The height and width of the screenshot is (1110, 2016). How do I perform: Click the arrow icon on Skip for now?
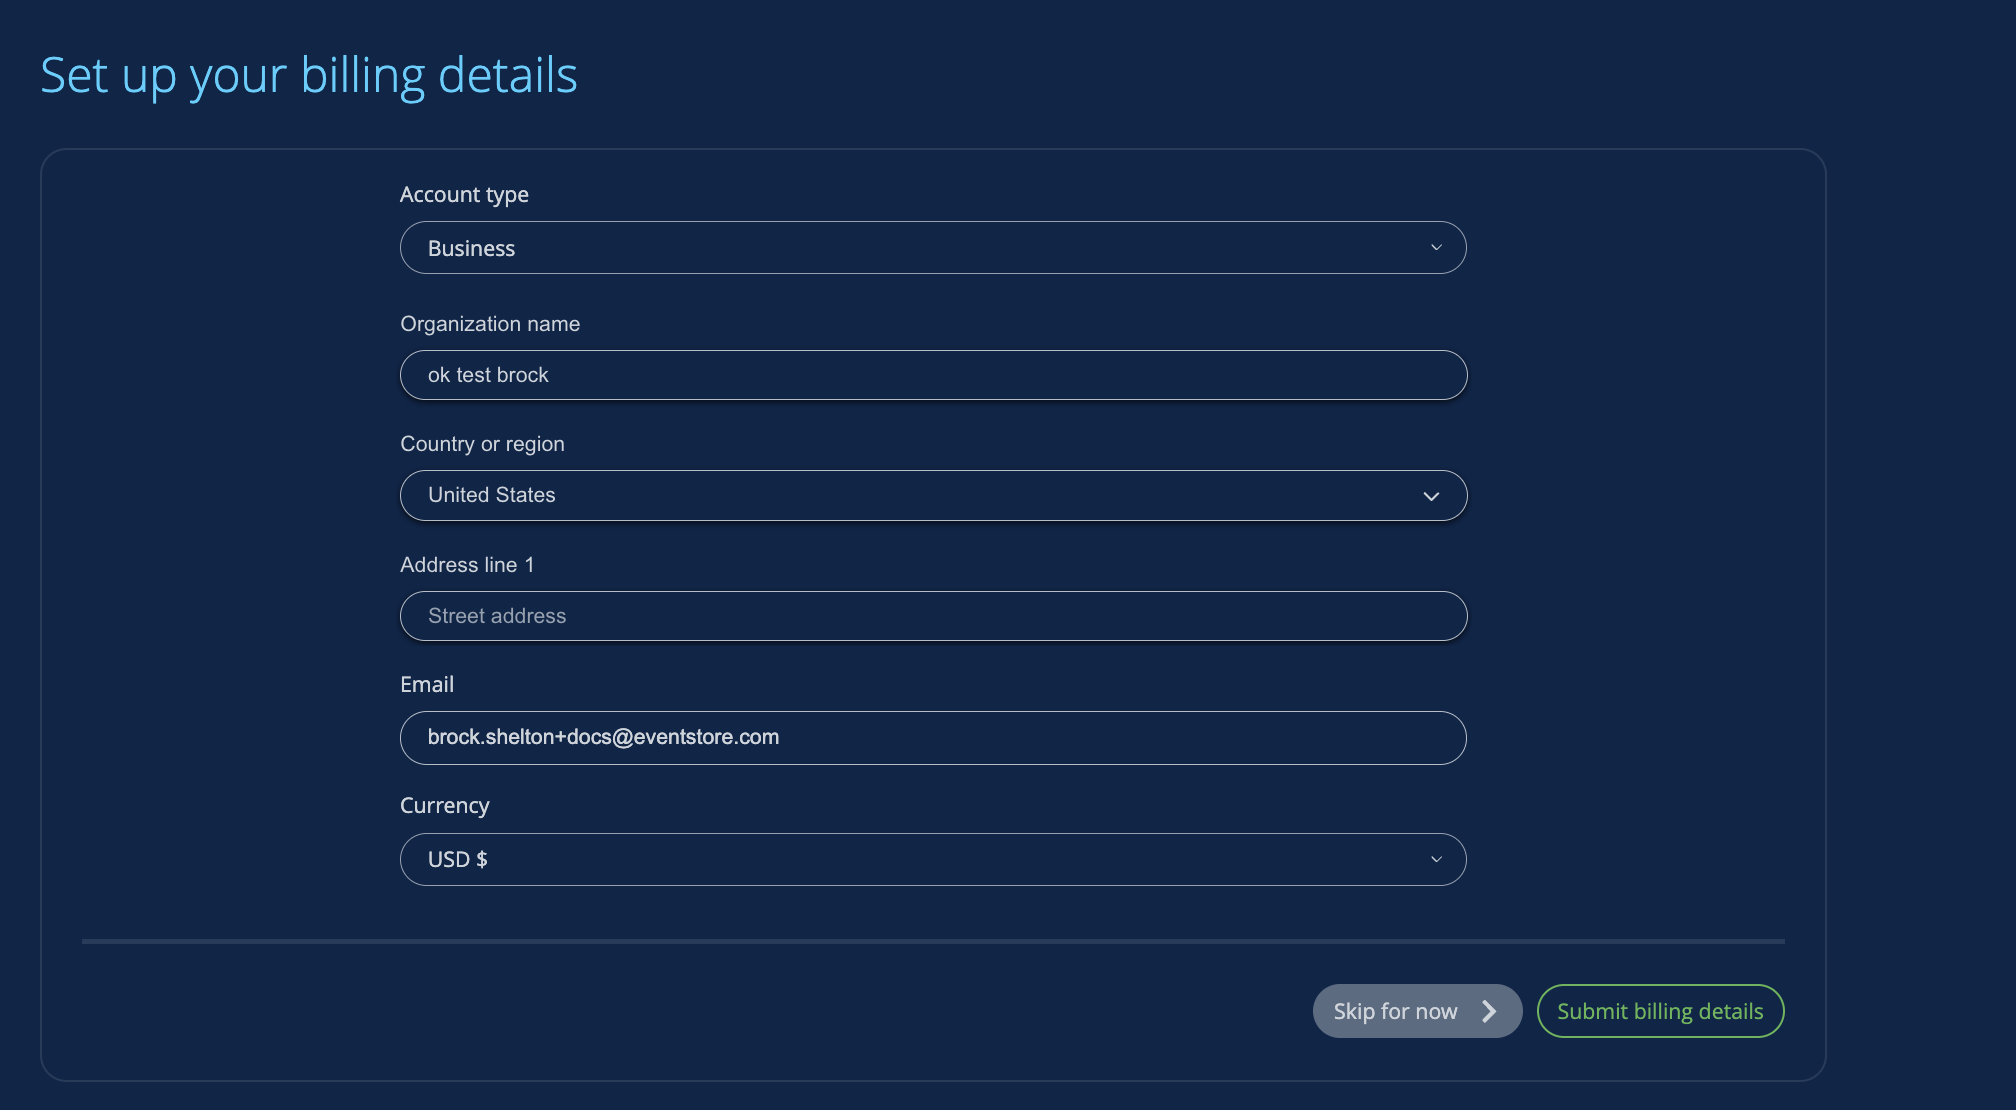(1489, 1011)
